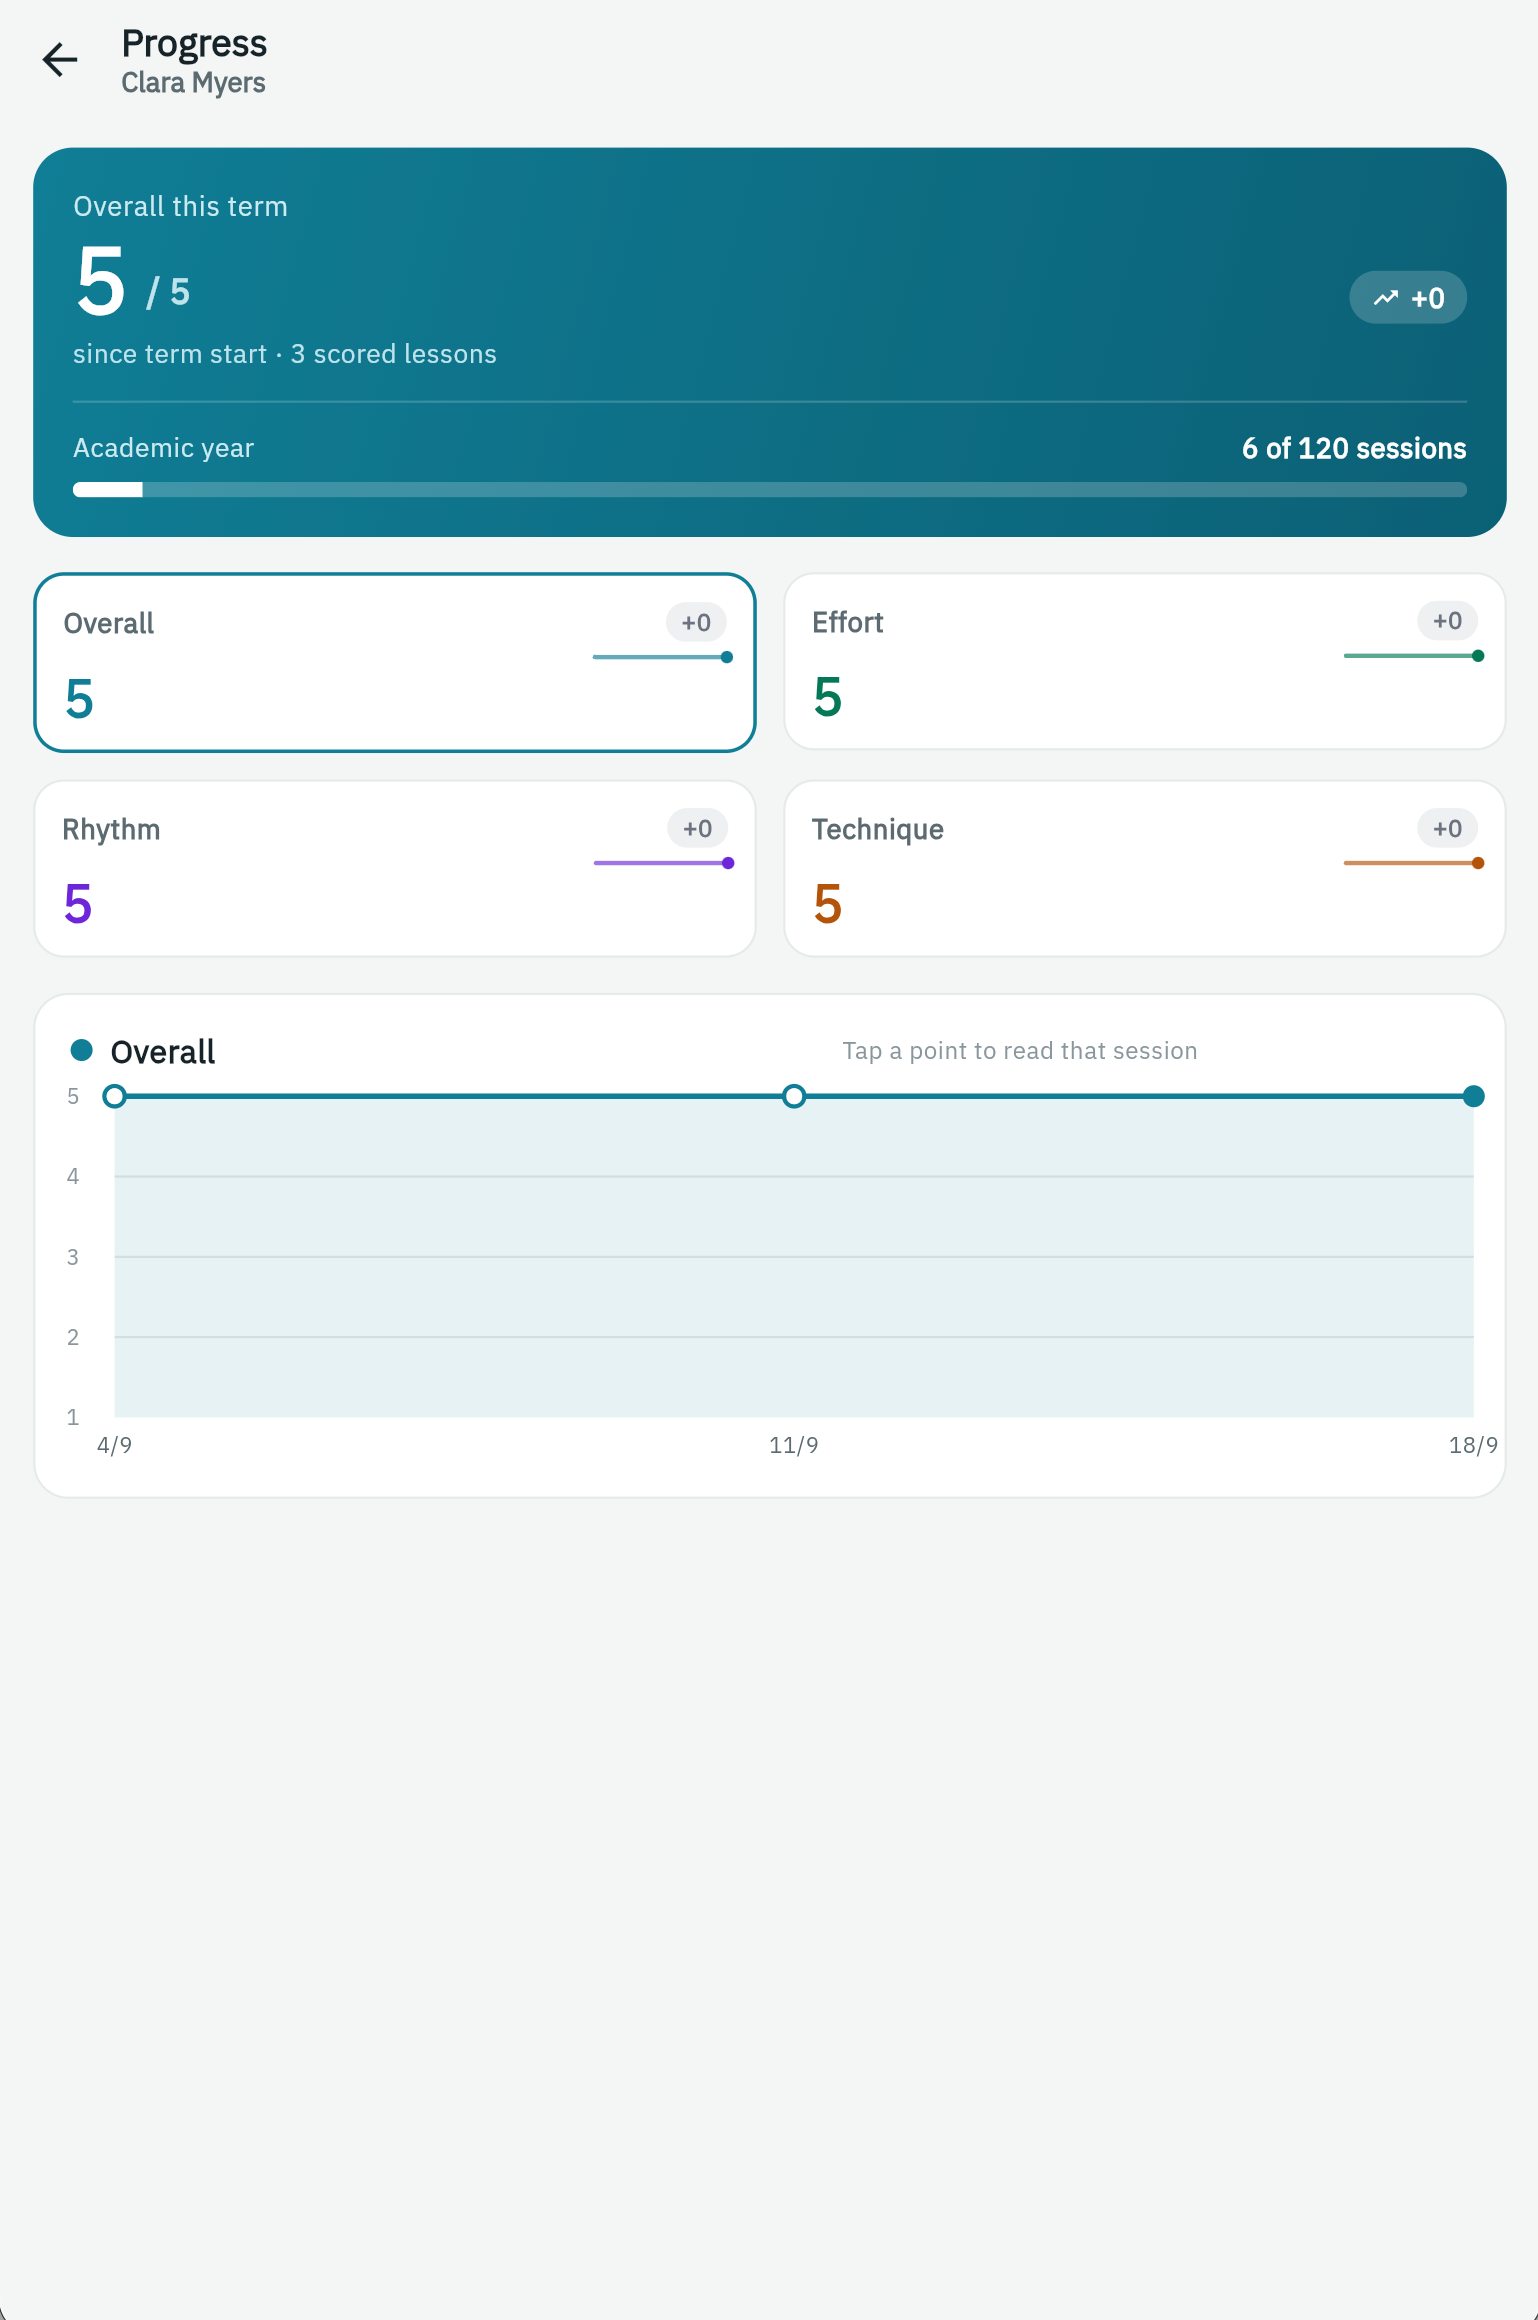The width and height of the screenshot is (1538, 2320).
Task: Click the trend +0 badge in banner
Action: 1408,298
